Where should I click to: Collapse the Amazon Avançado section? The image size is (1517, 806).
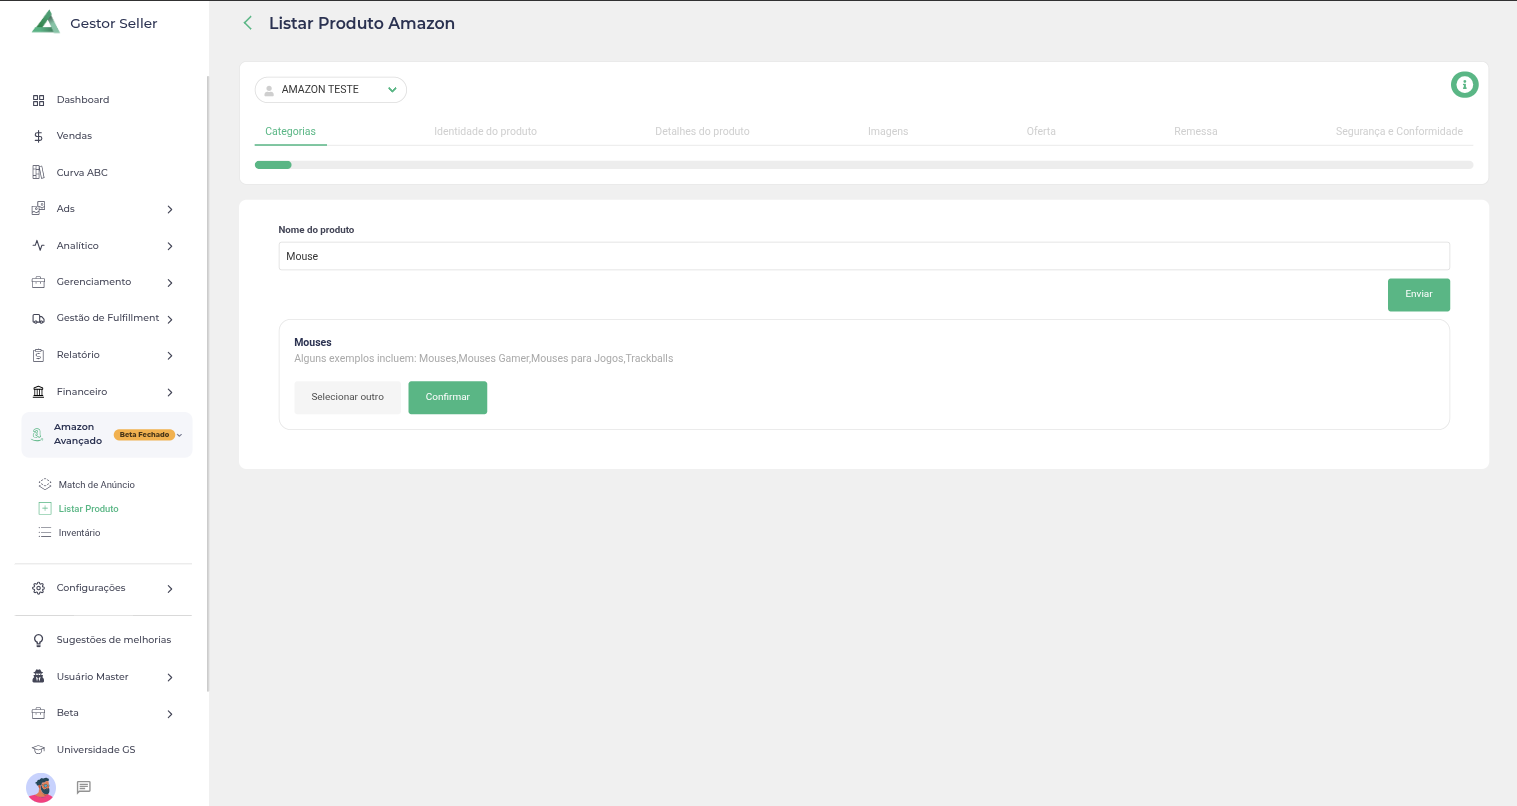click(179, 435)
